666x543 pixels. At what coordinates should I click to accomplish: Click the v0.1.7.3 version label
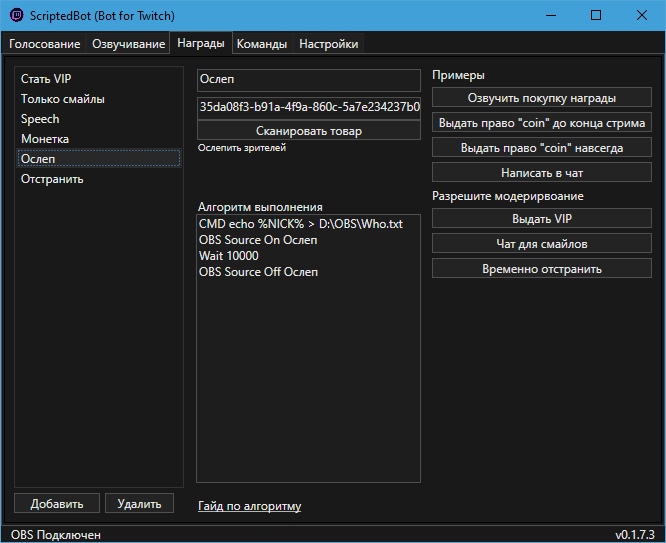(x=635, y=535)
